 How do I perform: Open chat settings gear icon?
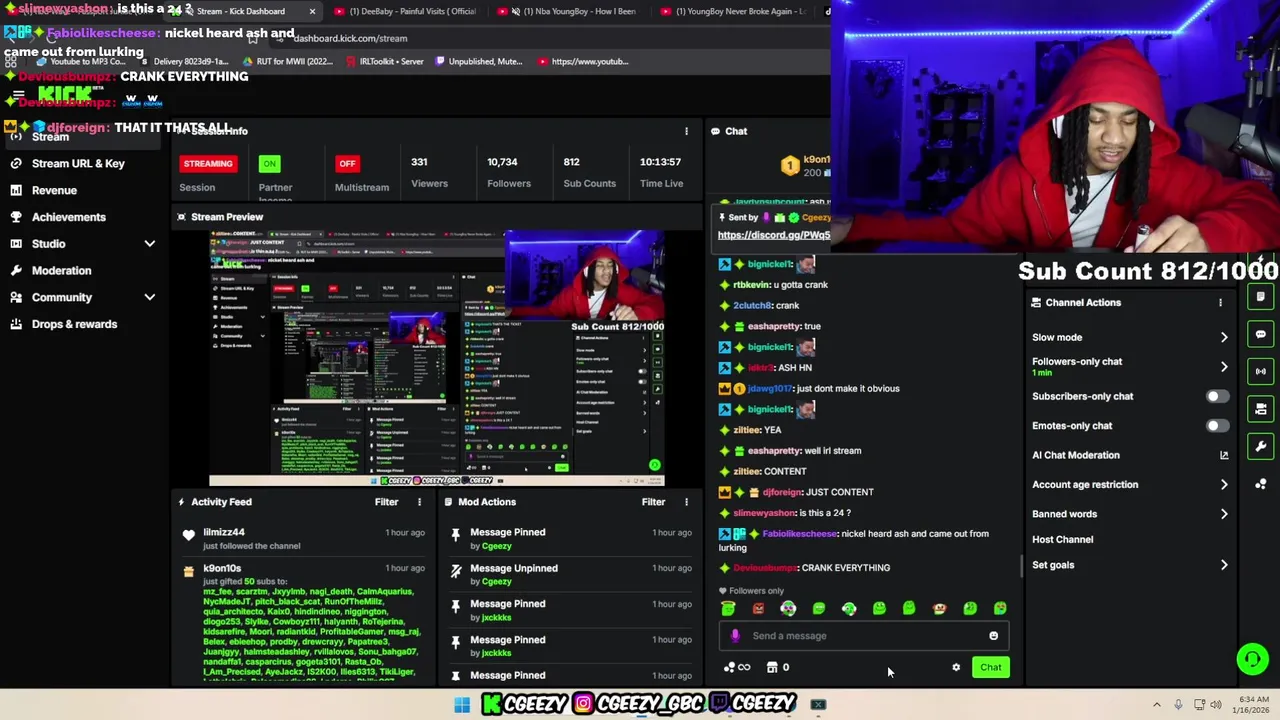click(x=956, y=667)
